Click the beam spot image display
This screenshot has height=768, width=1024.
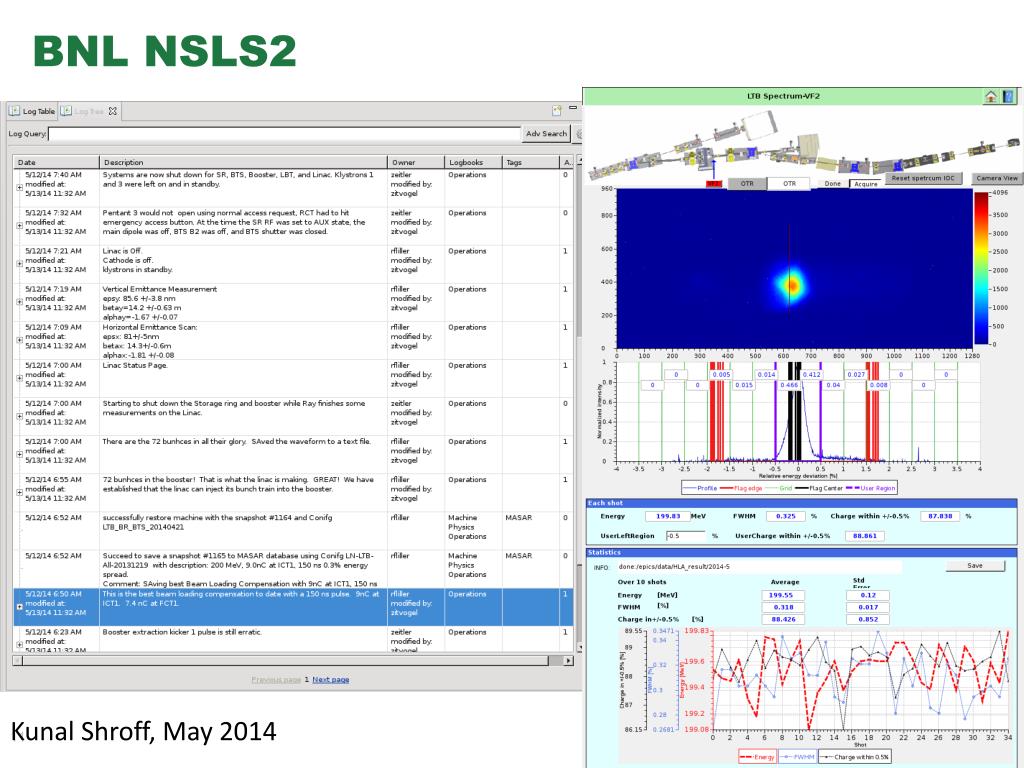coord(794,268)
